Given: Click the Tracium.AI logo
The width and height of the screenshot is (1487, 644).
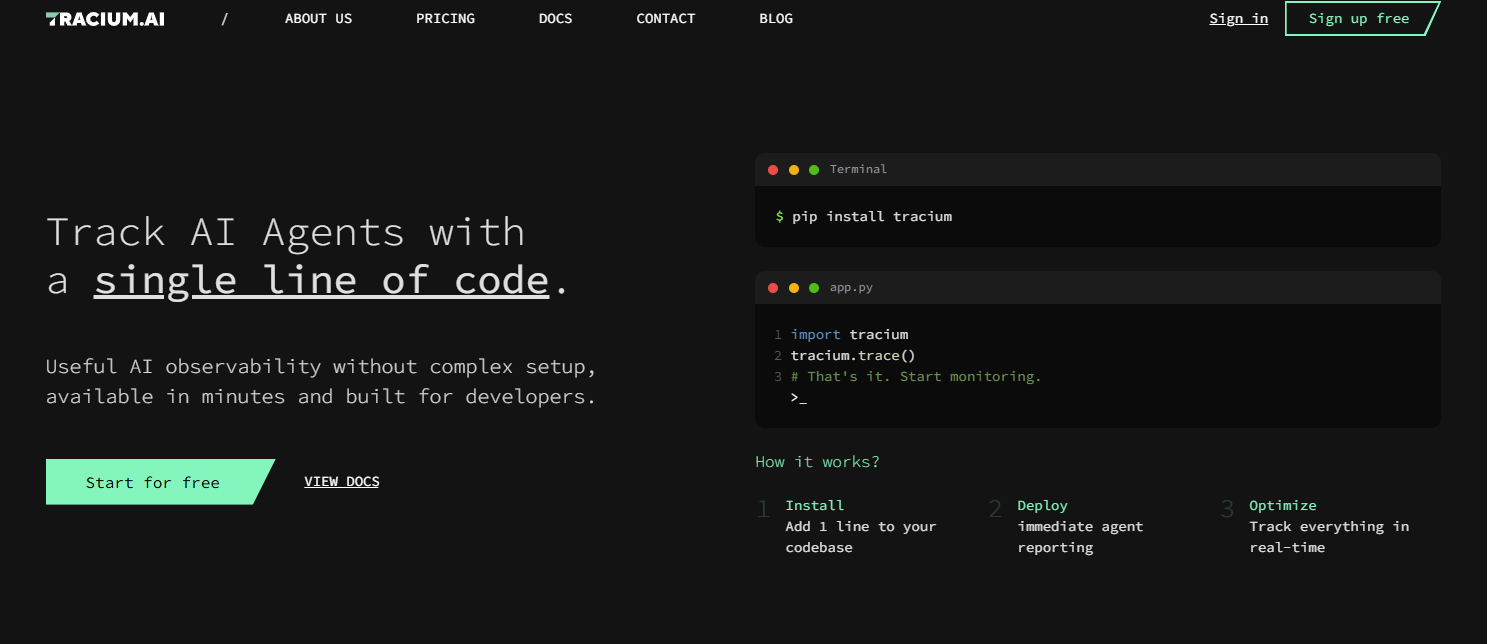Looking at the screenshot, I should tap(105, 18).
